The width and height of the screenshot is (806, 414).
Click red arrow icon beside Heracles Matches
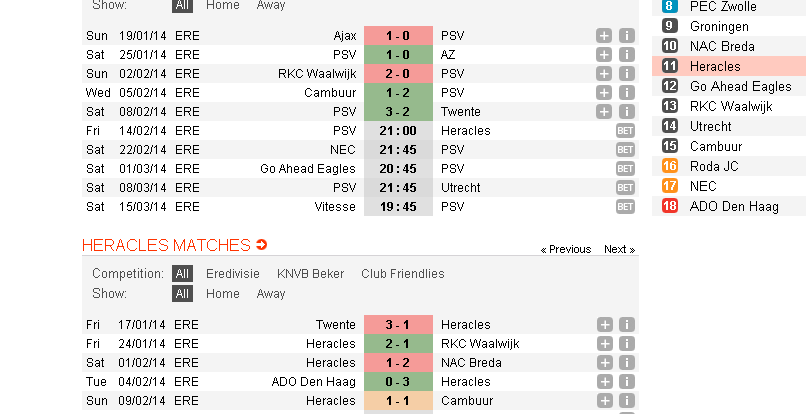262,244
